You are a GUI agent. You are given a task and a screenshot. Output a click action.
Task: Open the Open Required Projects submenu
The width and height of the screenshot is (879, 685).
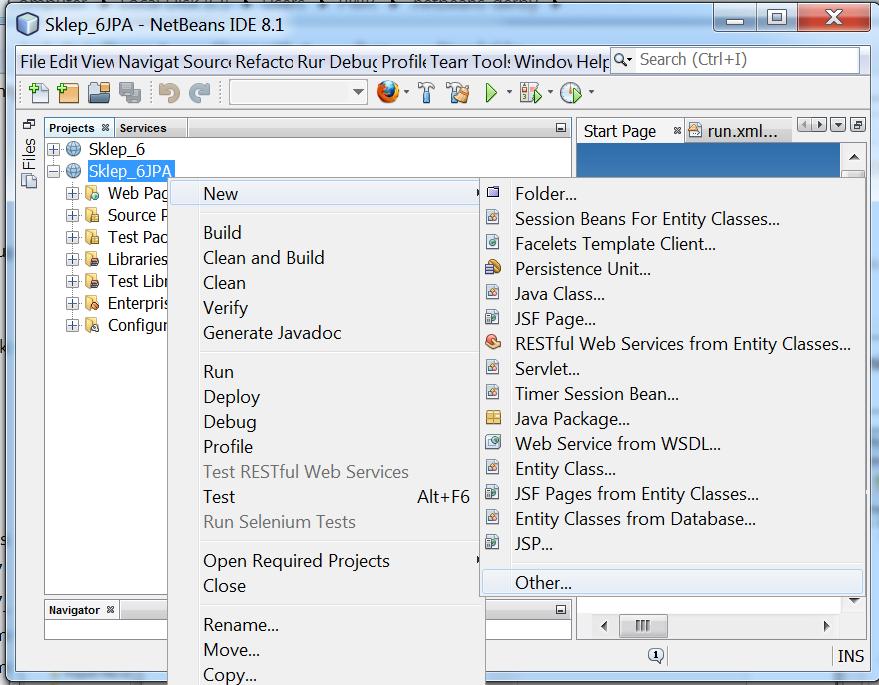pos(296,561)
